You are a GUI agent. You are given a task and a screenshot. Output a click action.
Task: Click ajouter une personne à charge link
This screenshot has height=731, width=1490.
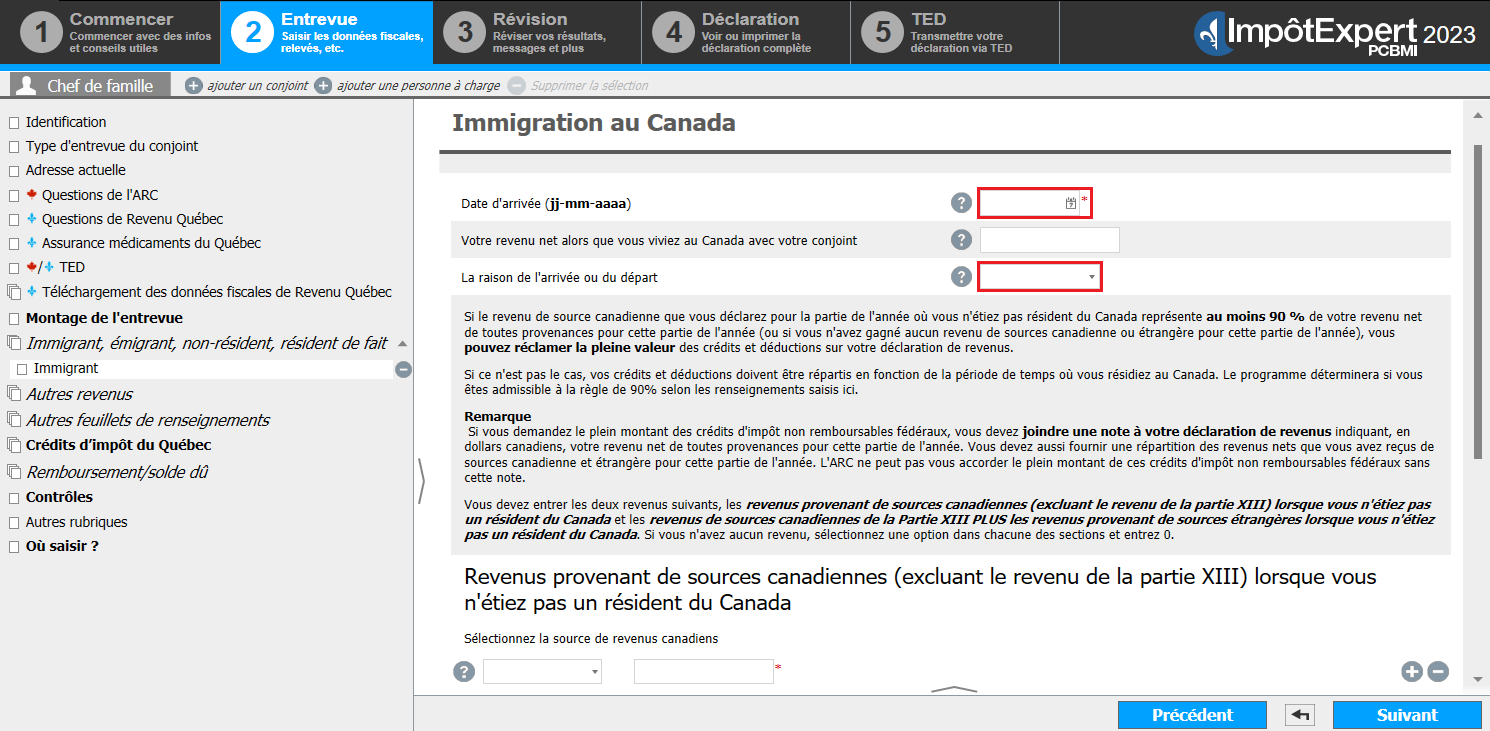418,86
